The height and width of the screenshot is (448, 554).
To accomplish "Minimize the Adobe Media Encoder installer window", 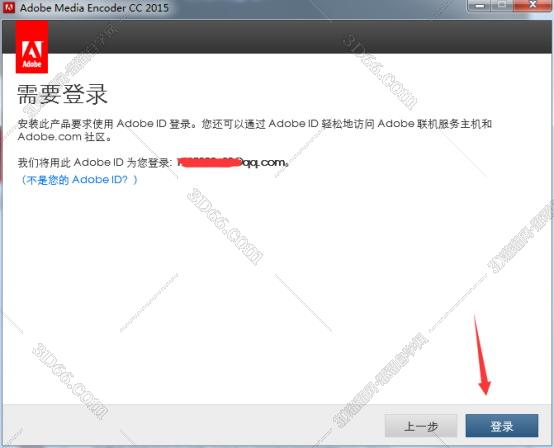I will 479,5.
